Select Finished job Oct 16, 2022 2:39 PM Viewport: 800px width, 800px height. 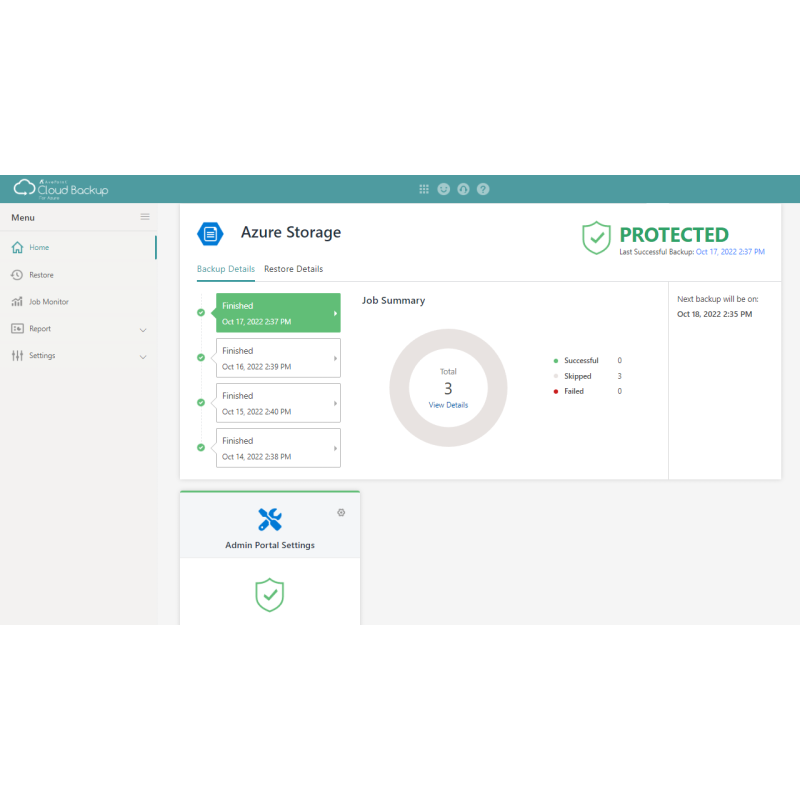click(278, 358)
